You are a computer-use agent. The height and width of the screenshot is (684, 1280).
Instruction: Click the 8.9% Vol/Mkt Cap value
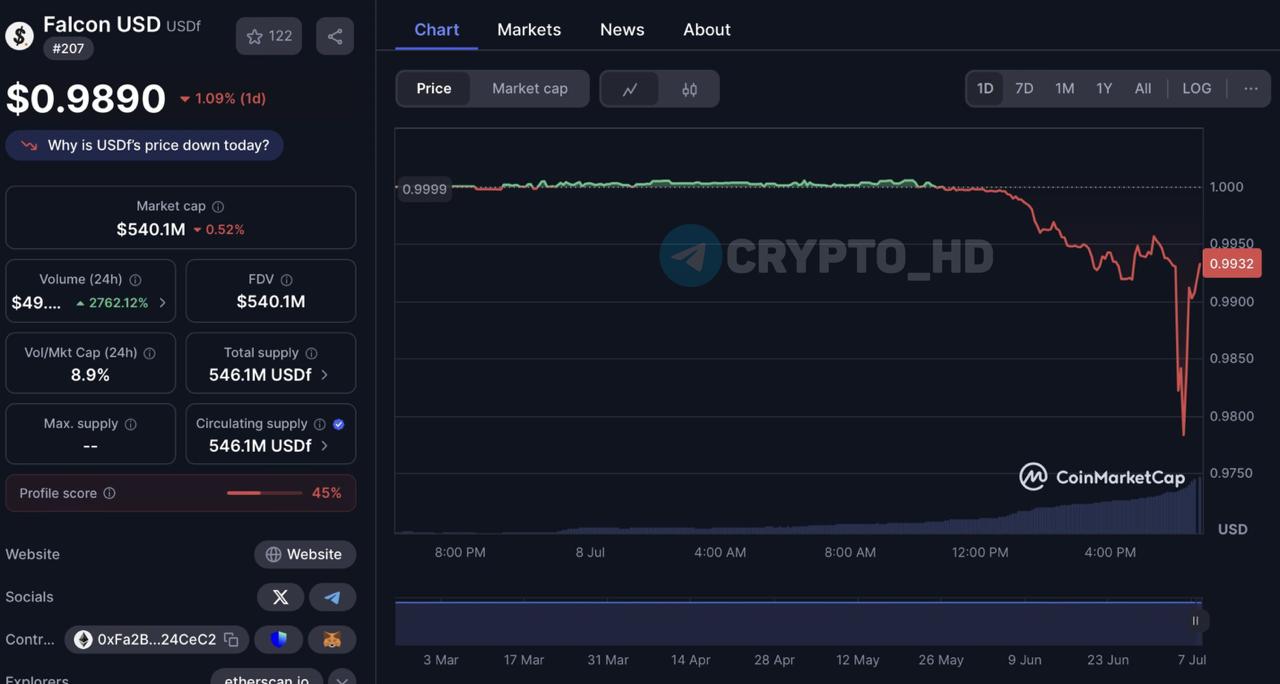[90, 375]
